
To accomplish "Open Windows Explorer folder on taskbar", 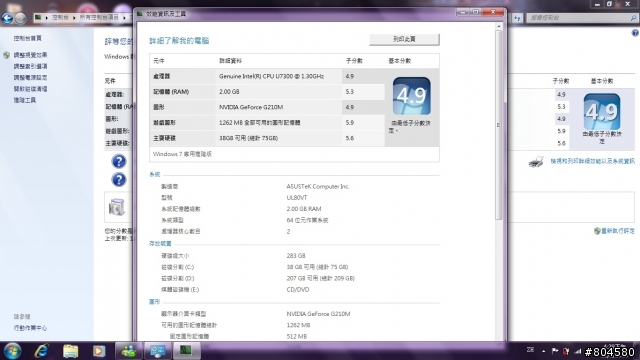I will coord(71,351).
